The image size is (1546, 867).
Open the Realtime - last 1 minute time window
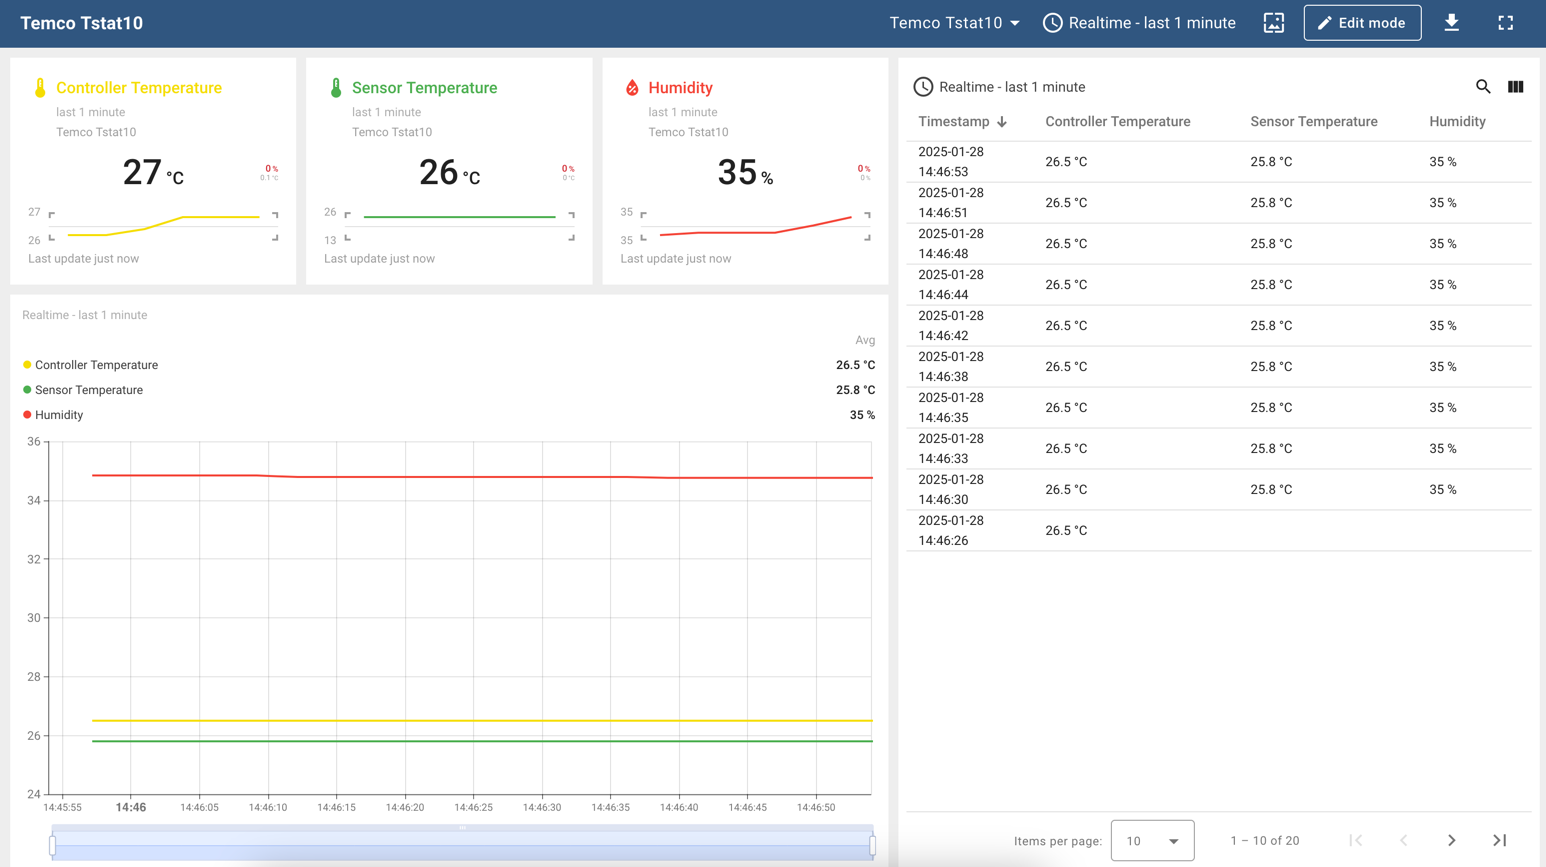click(1139, 23)
